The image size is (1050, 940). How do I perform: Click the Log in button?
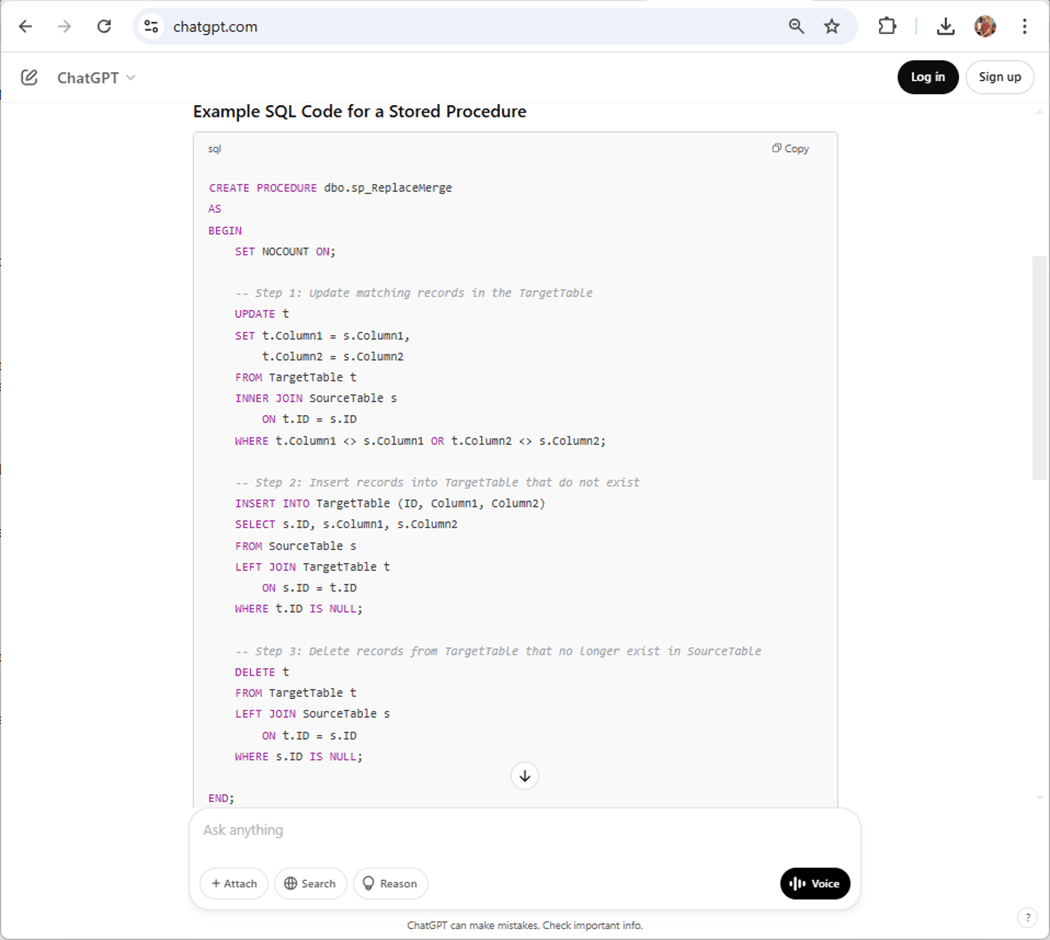(927, 77)
